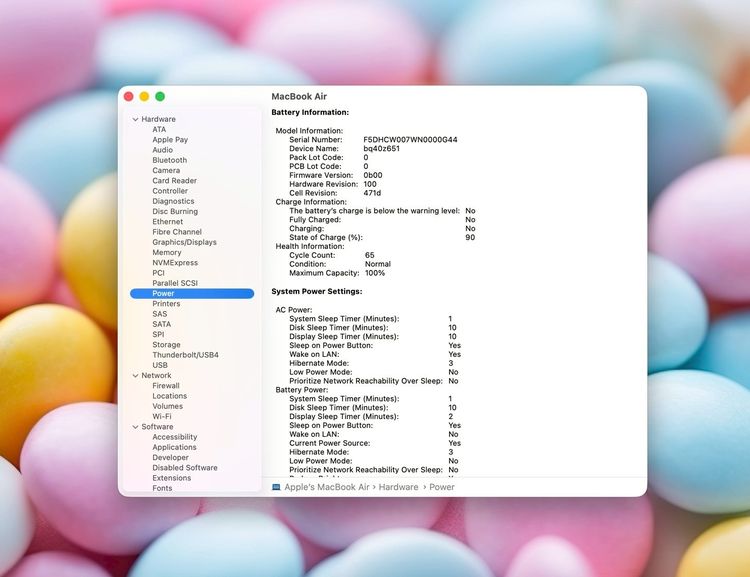Select SPI in the sidebar

pyautogui.click(x=158, y=334)
